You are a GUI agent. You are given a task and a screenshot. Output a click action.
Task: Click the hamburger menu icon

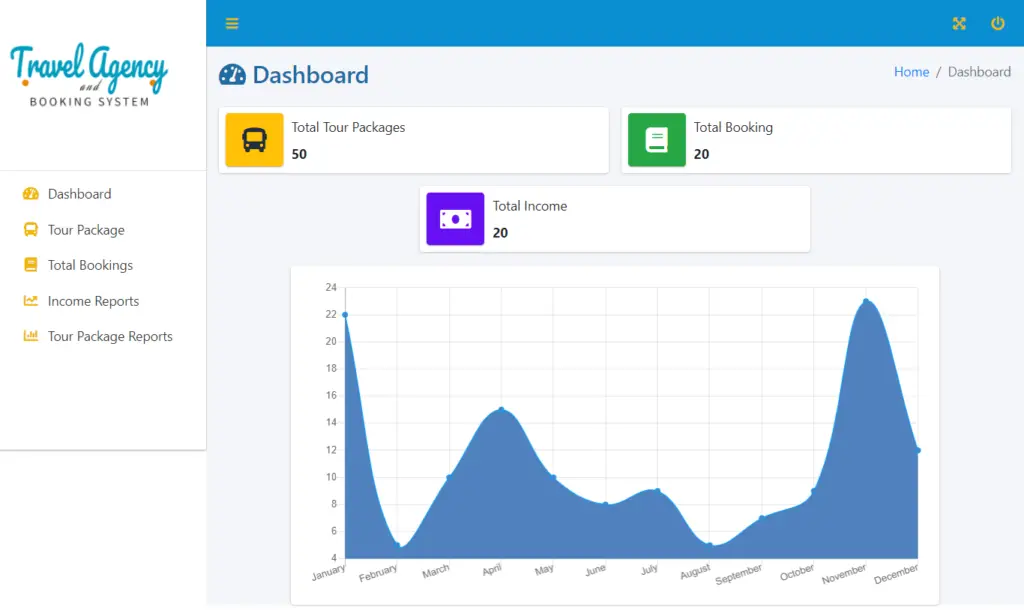[232, 24]
